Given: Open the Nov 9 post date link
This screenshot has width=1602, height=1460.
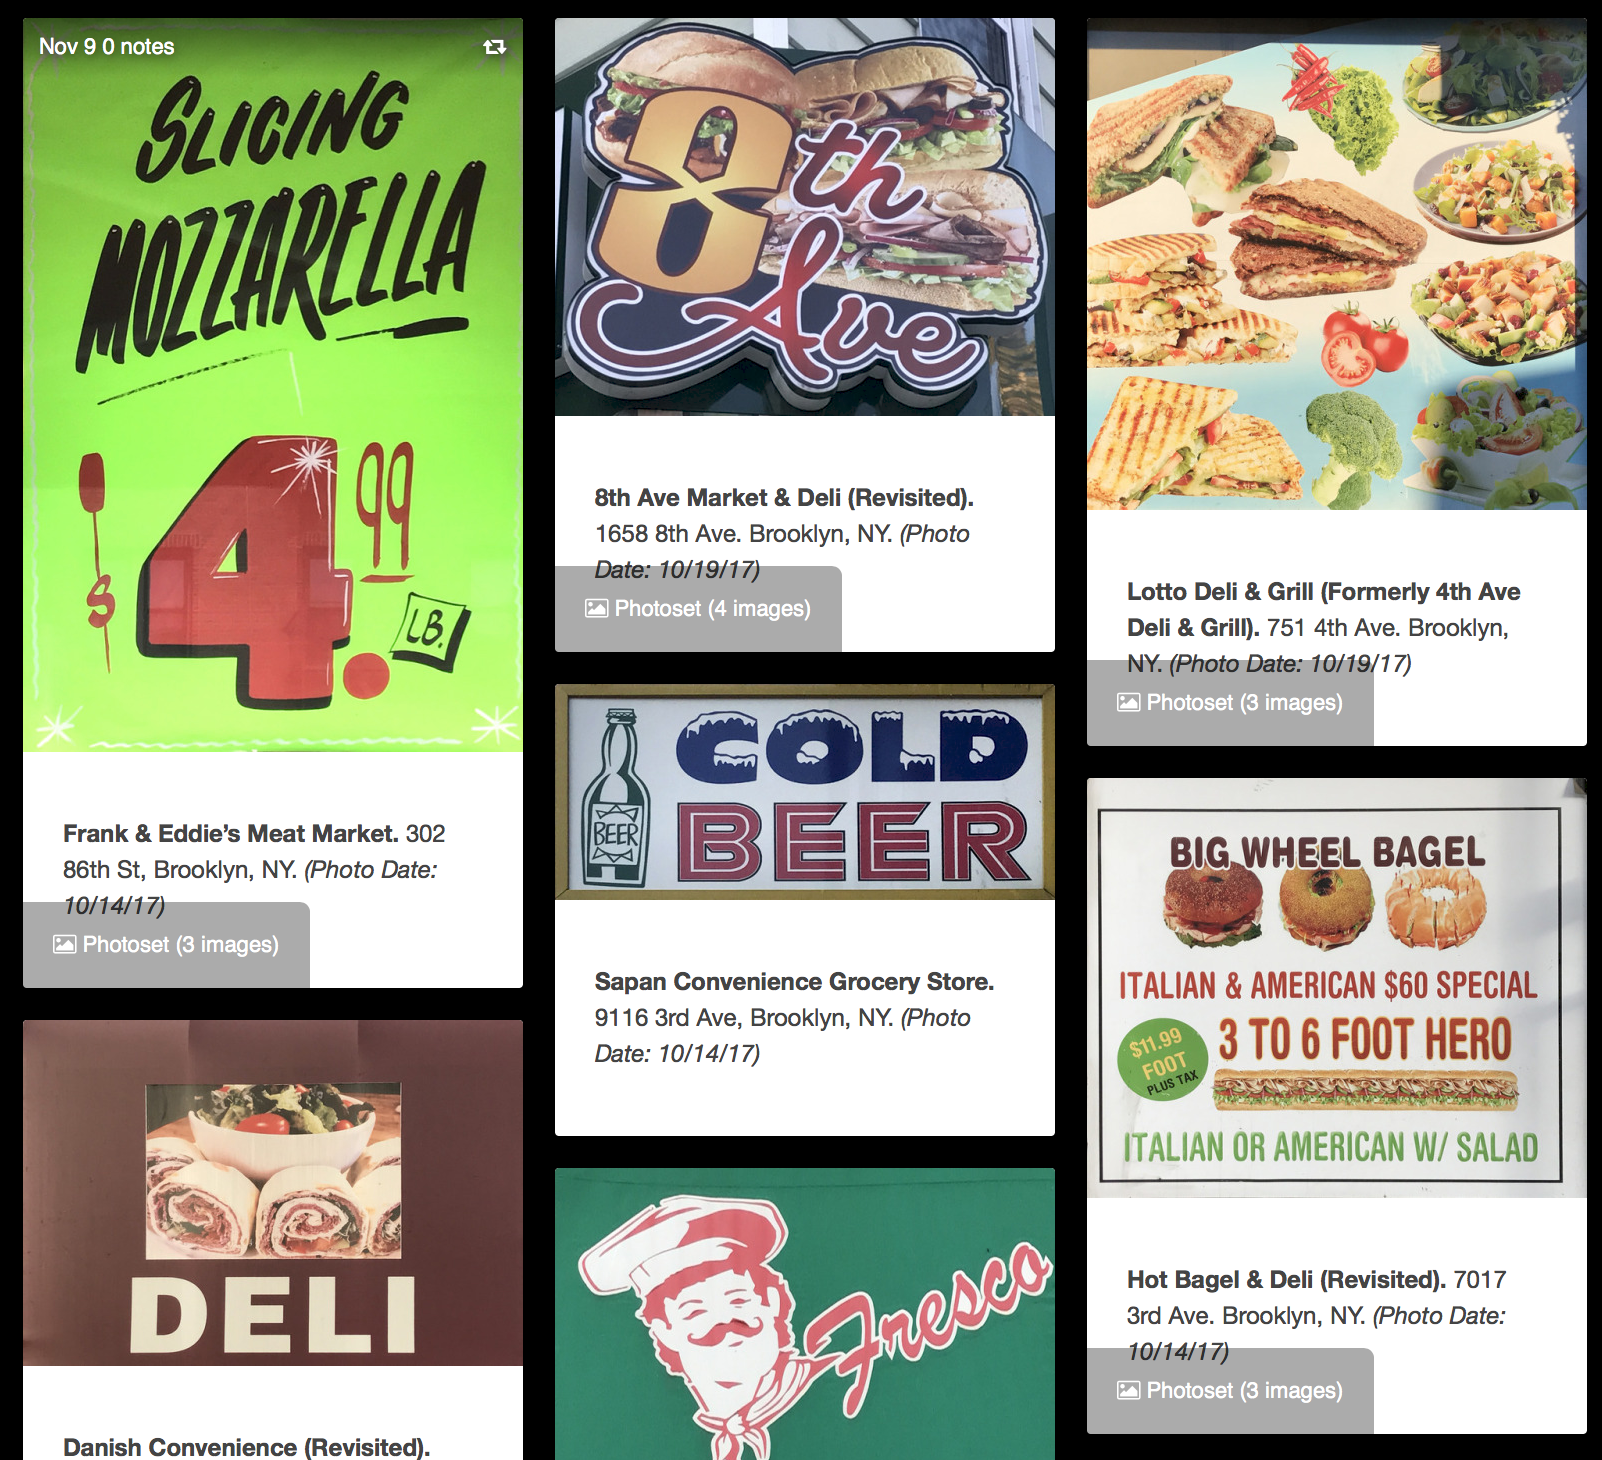Looking at the screenshot, I should click(x=68, y=46).
